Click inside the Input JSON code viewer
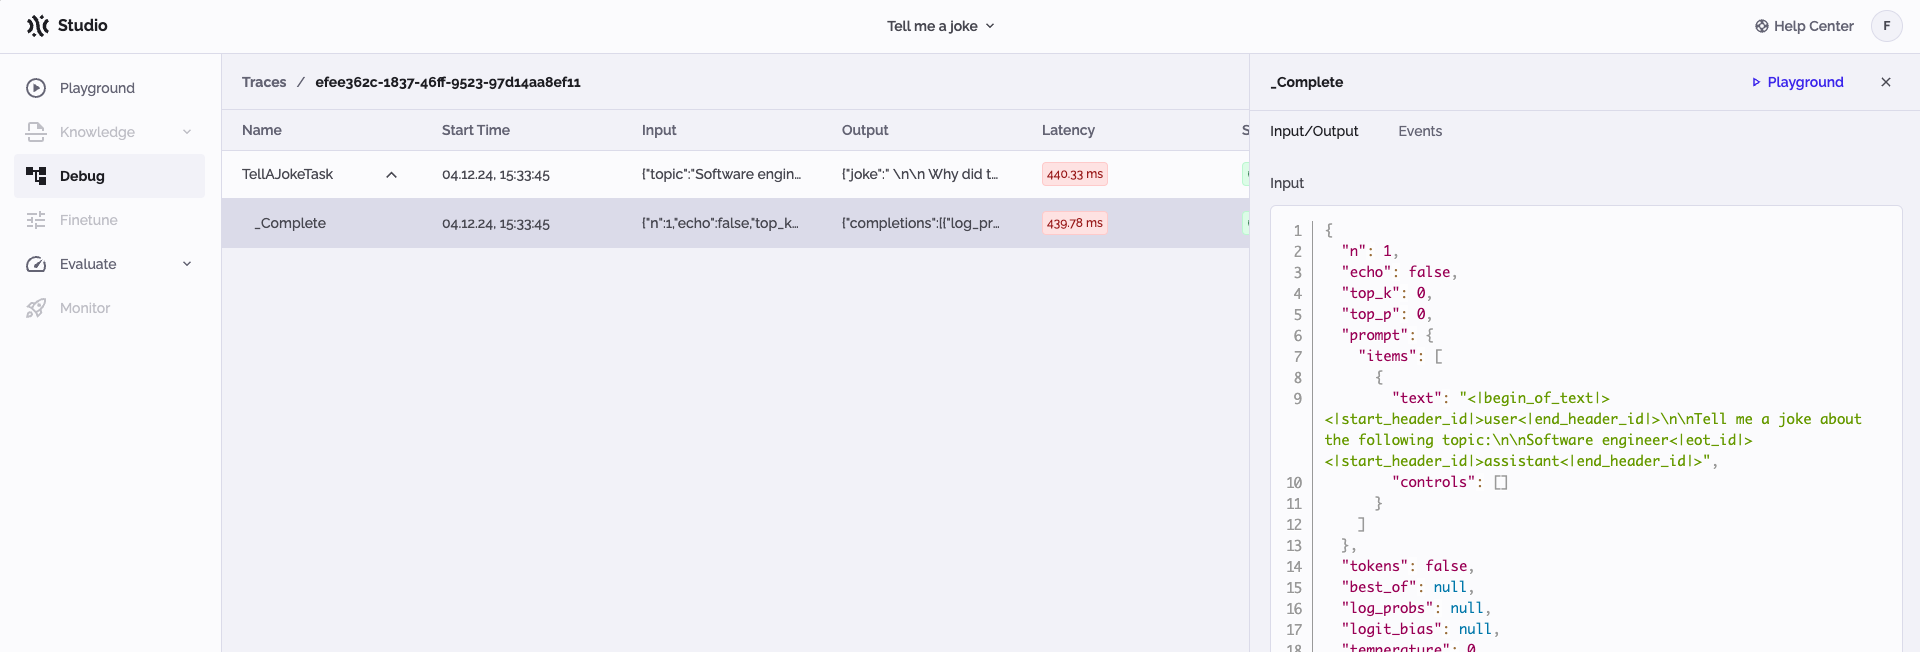Image resolution: width=1920 pixels, height=652 pixels. pos(1586,430)
